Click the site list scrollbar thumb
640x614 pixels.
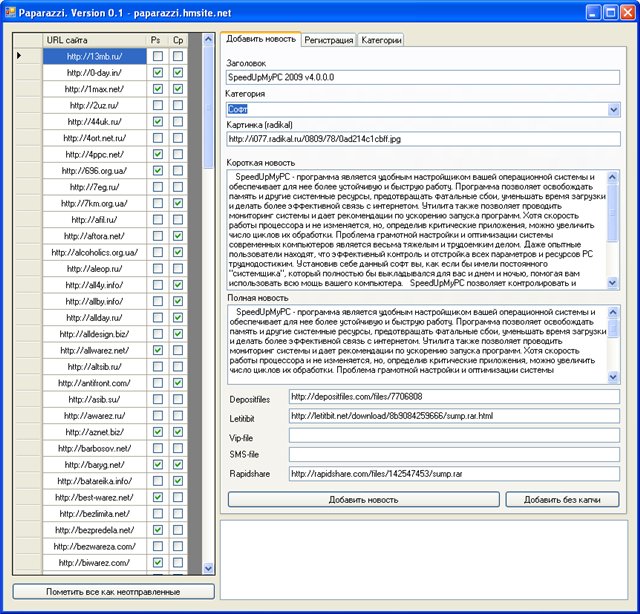pos(208,107)
